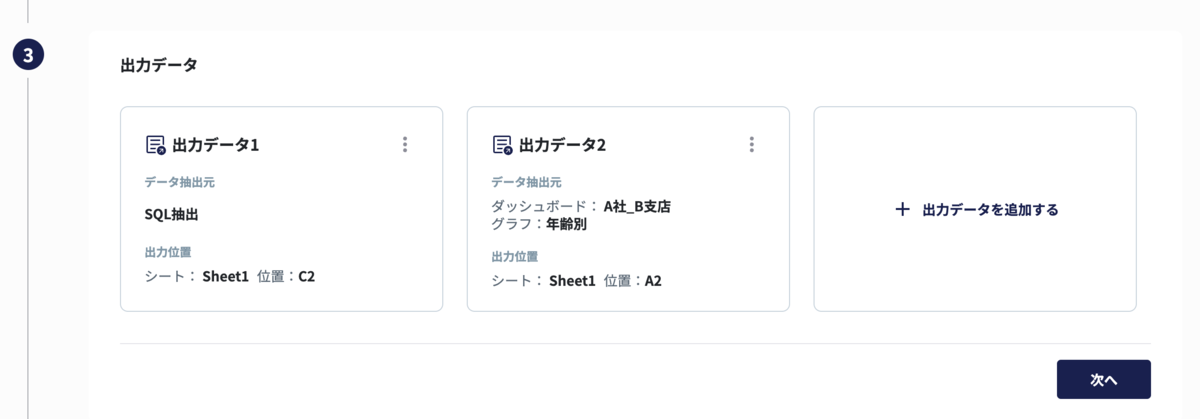Click Sheet1 in the 出力データ1 card
This screenshot has width=1200, height=419.
(225, 276)
